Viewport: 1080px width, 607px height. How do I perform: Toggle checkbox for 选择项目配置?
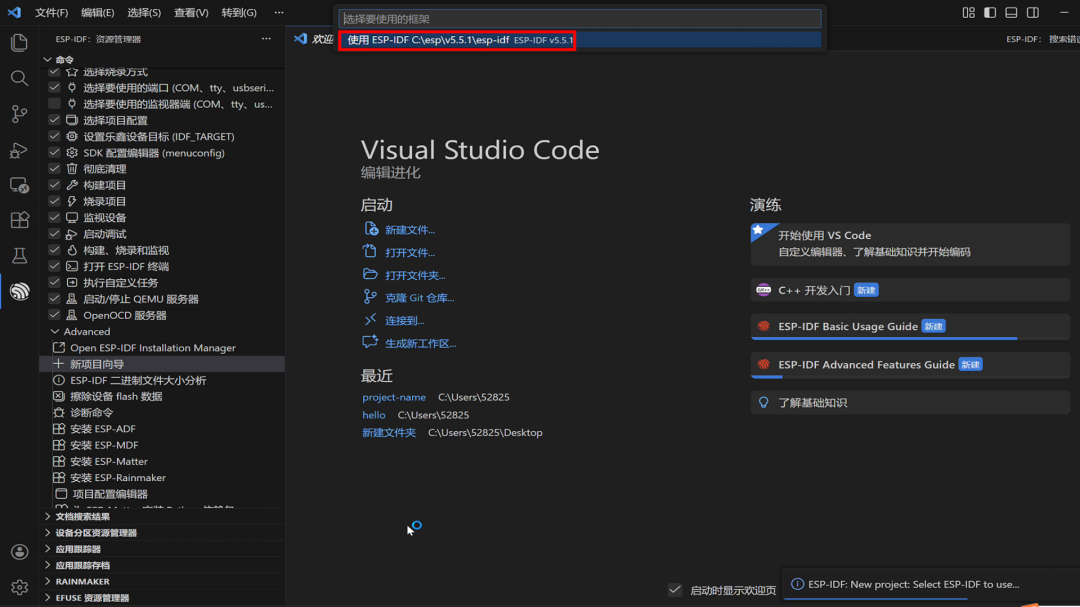[54, 120]
